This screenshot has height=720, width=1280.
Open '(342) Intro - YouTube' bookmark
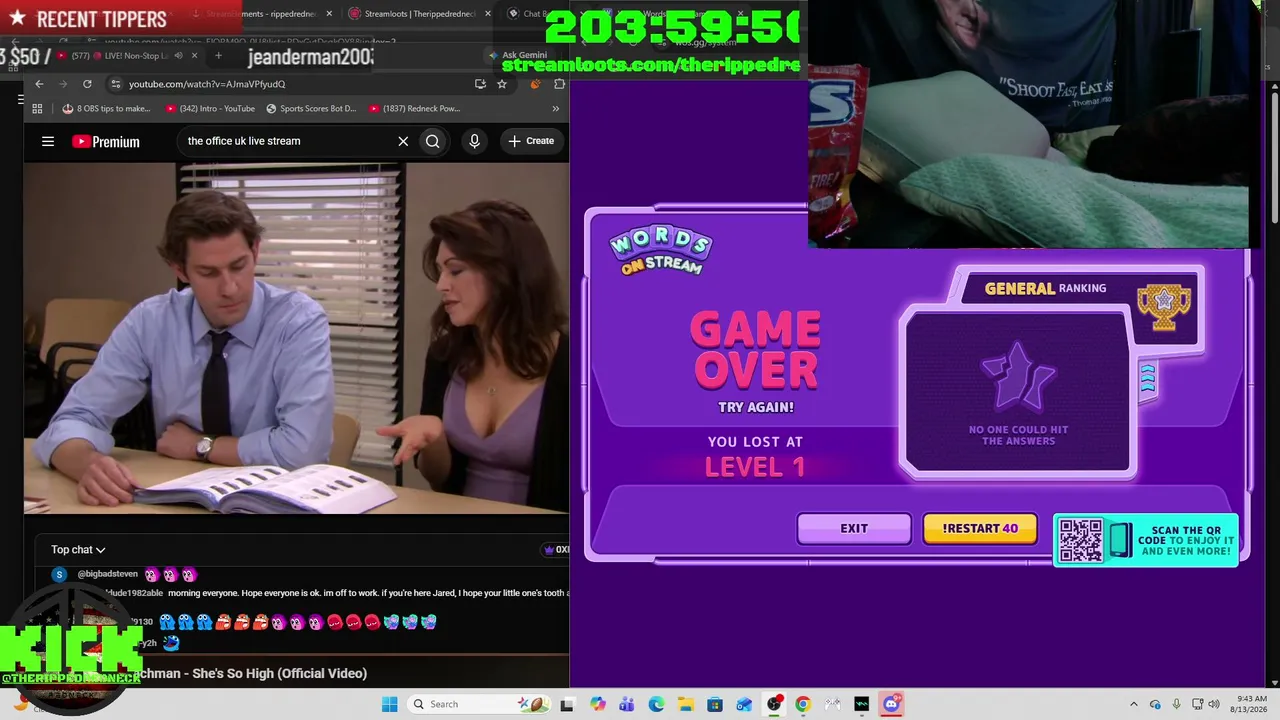[x=210, y=108]
